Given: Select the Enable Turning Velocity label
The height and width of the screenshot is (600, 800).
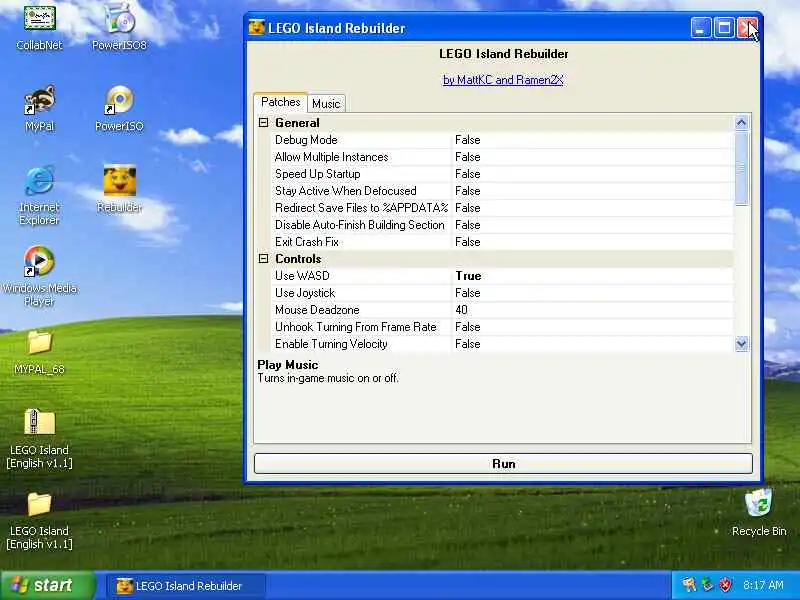Looking at the screenshot, I should pyautogui.click(x=331, y=344).
